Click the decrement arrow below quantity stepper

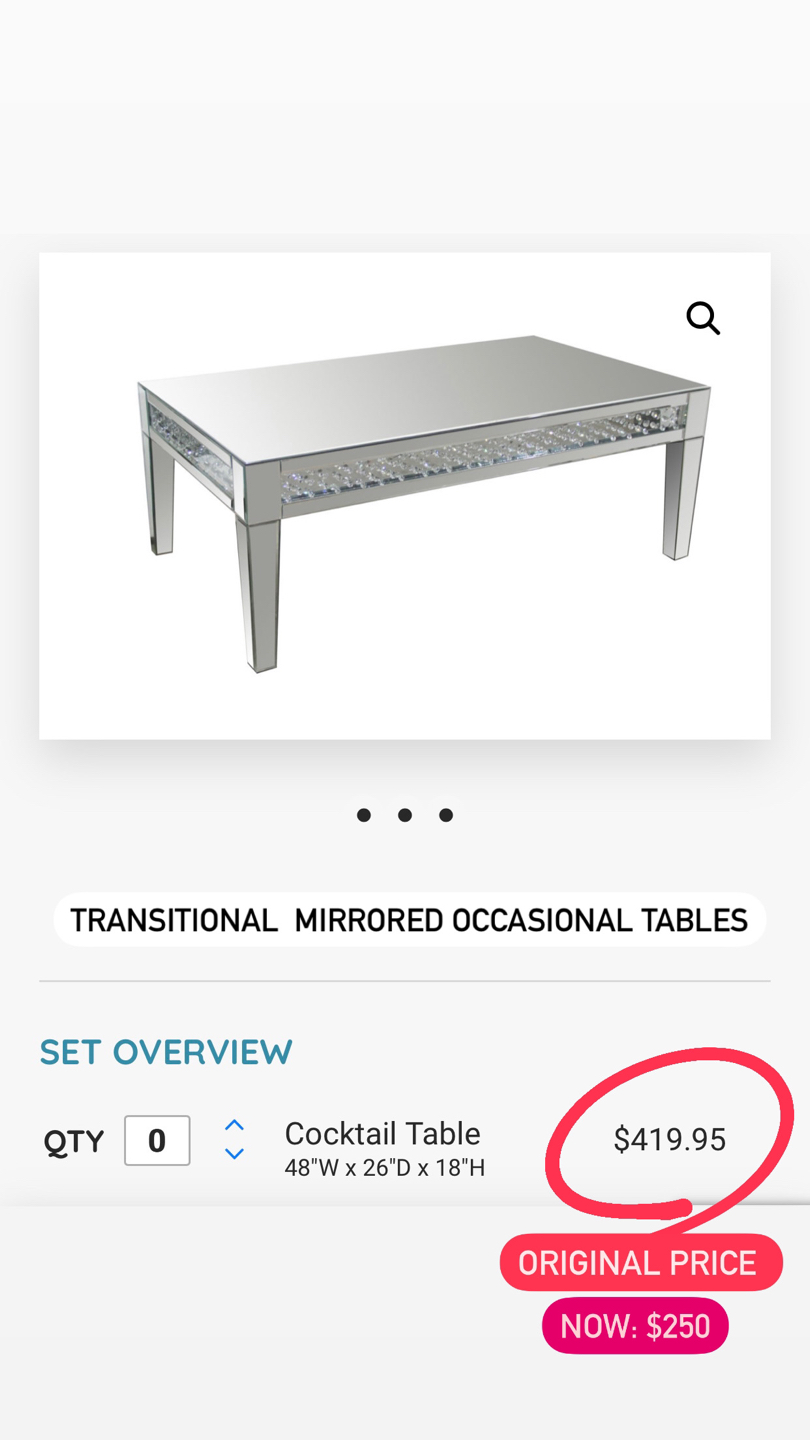[x=233, y=1153]
